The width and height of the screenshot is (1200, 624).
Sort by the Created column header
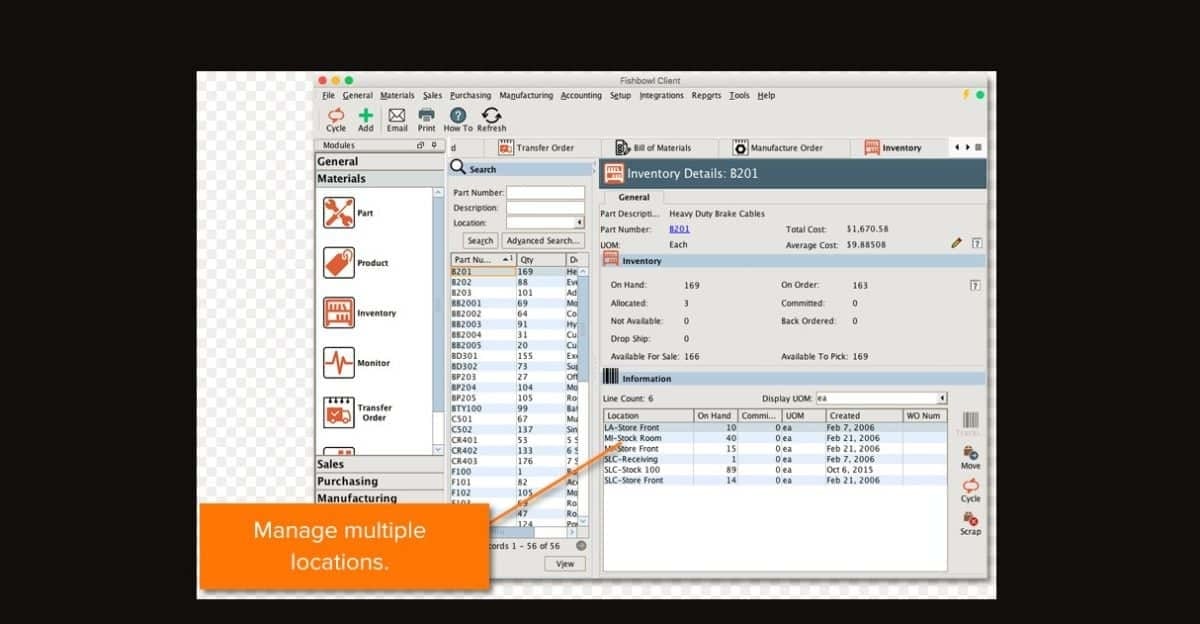[863, 415]
